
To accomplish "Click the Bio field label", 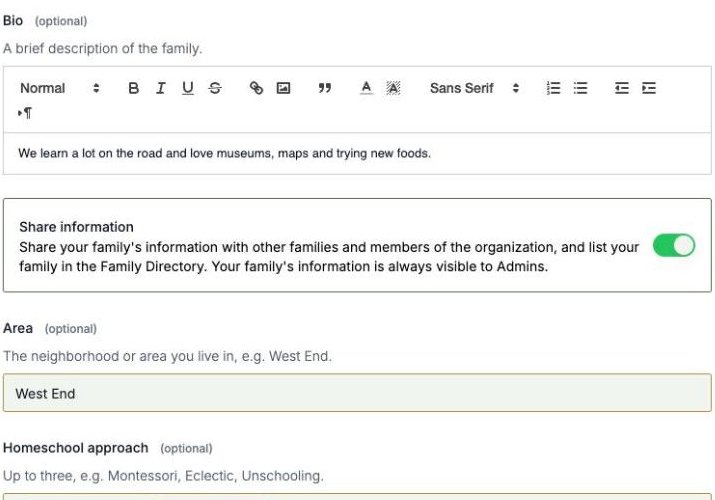I will pyautogui.click(x=13, y=21).
